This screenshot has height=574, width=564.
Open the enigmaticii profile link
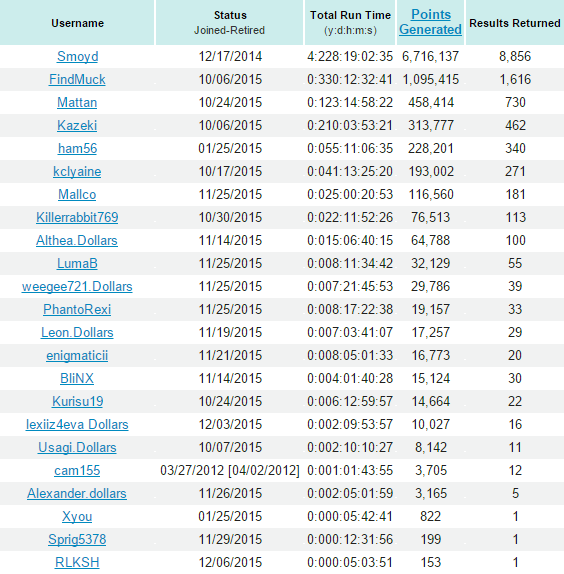pyautogui.click(x=77, y=355)
